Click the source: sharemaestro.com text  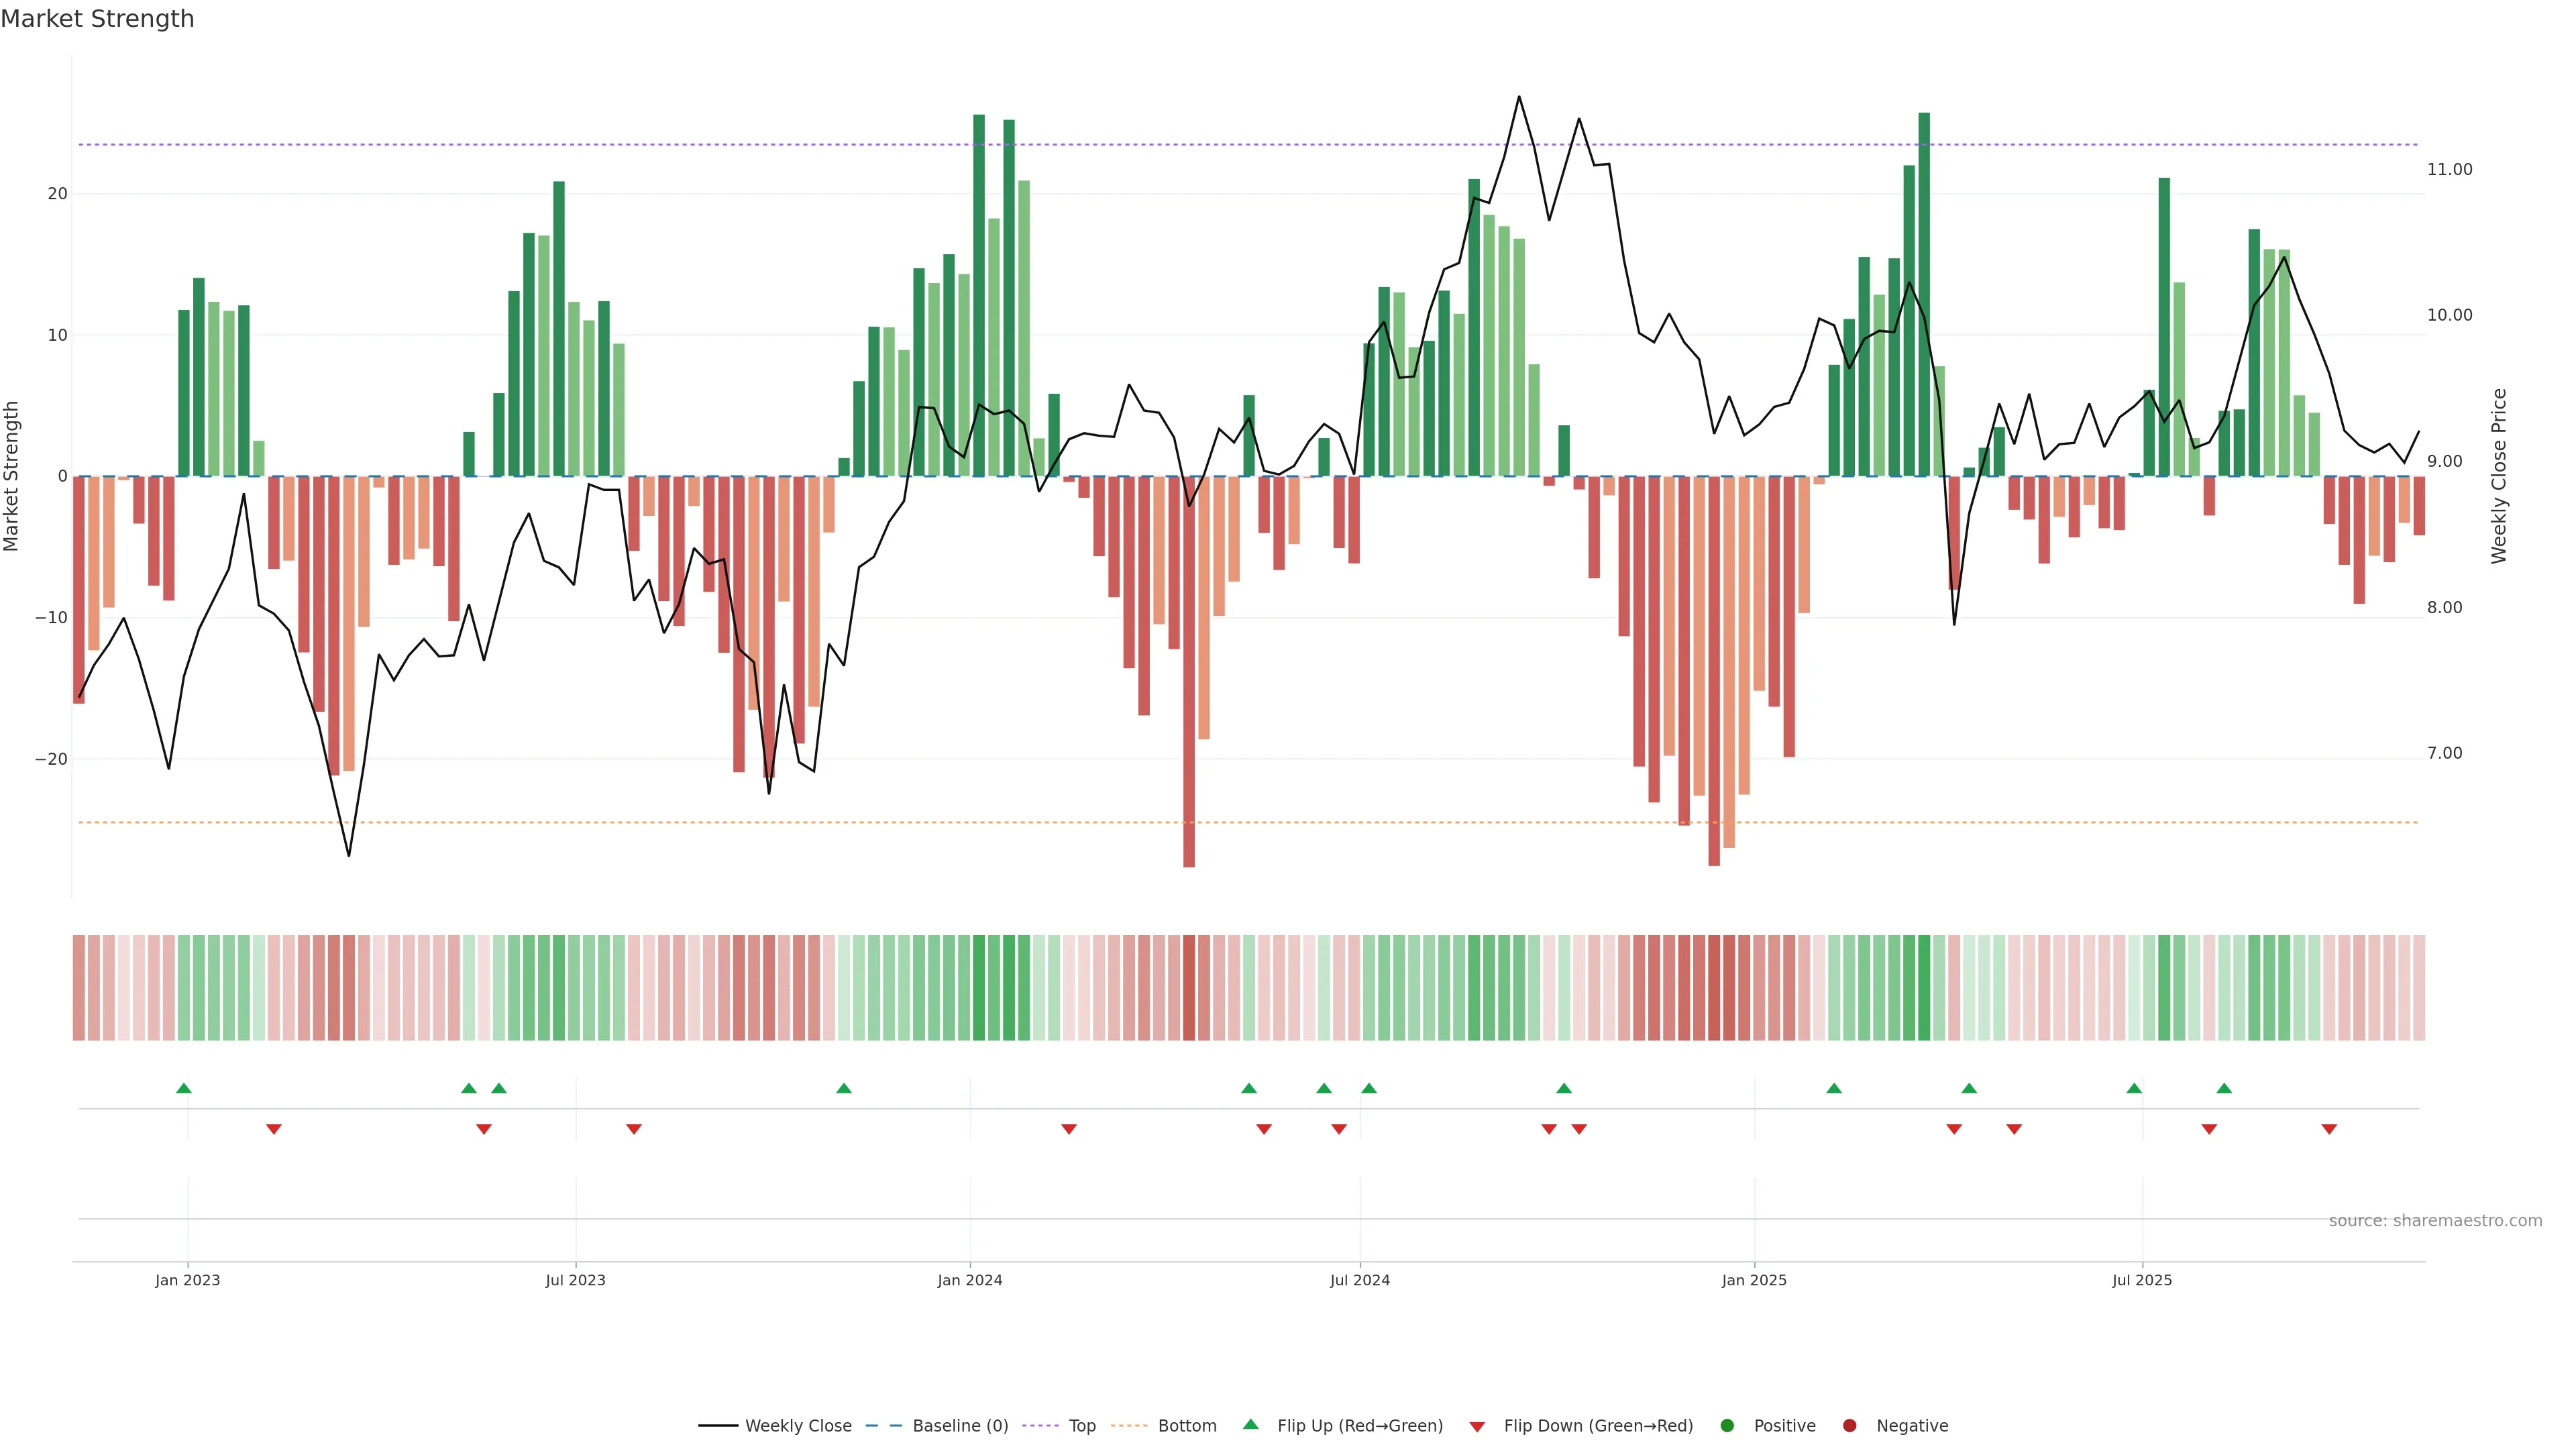(x=2435, y=1221)
